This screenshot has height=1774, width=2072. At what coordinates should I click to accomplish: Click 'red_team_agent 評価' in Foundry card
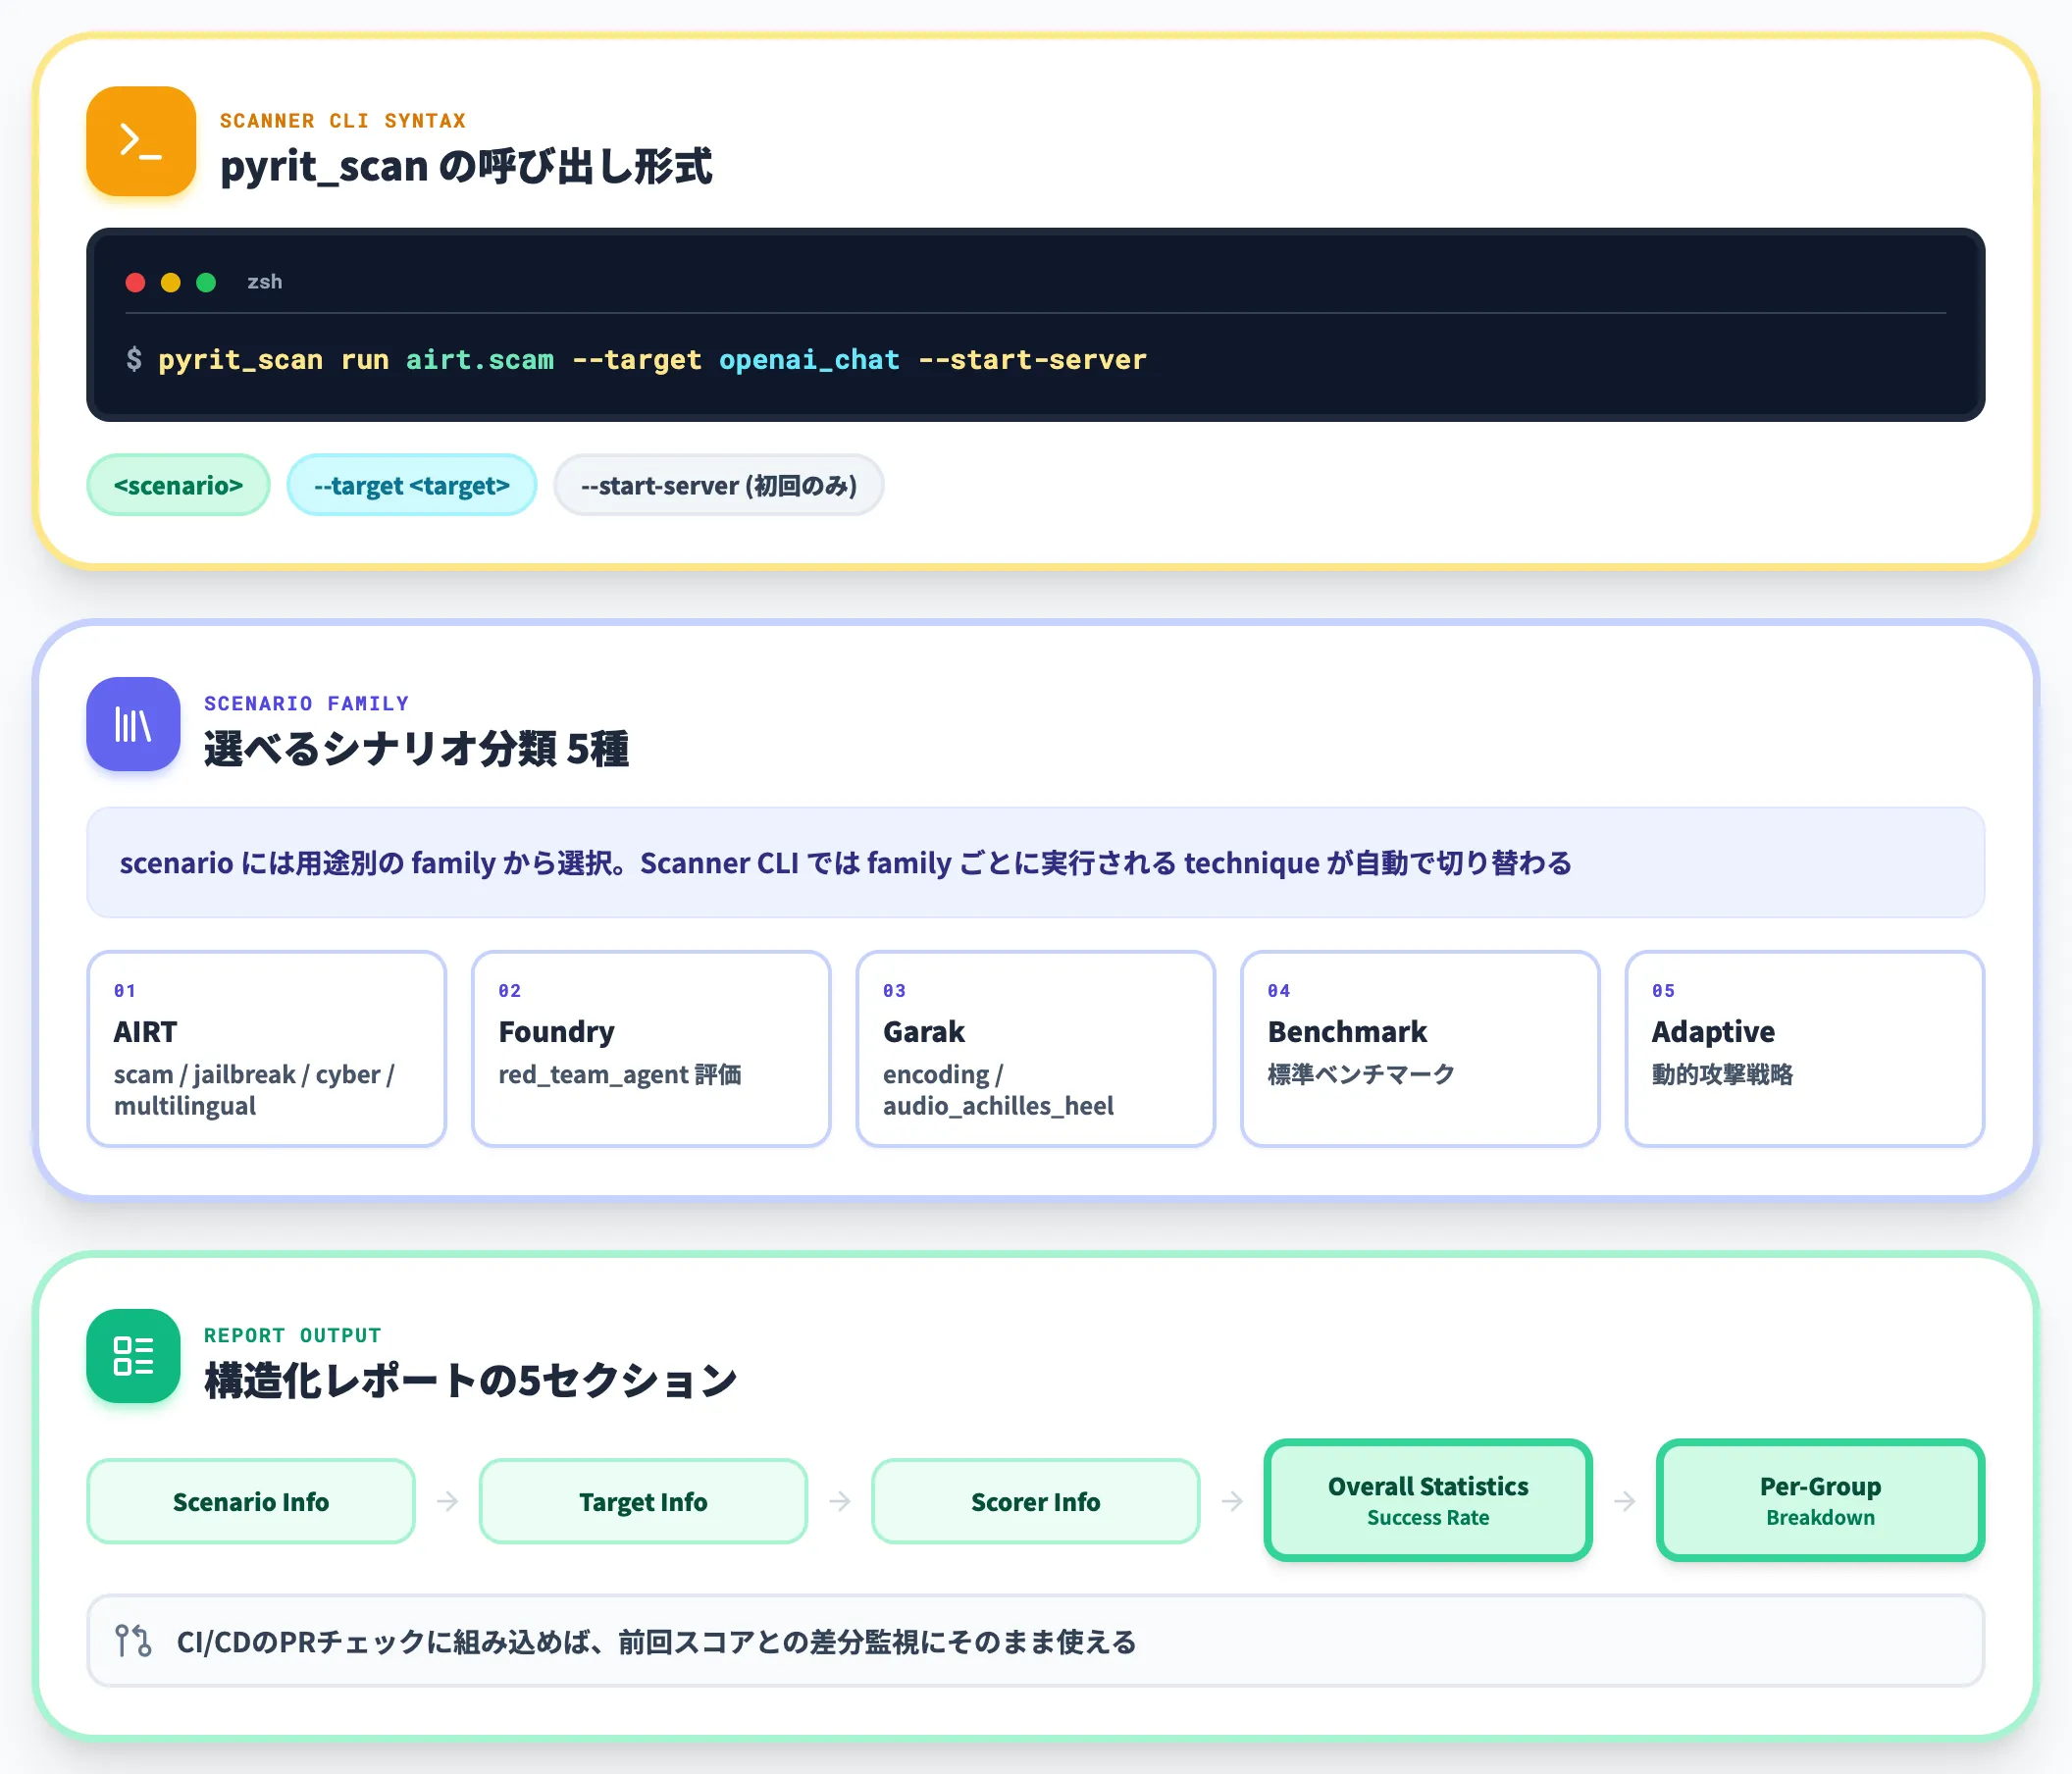pyautogui.click(x=620, y=1074)
